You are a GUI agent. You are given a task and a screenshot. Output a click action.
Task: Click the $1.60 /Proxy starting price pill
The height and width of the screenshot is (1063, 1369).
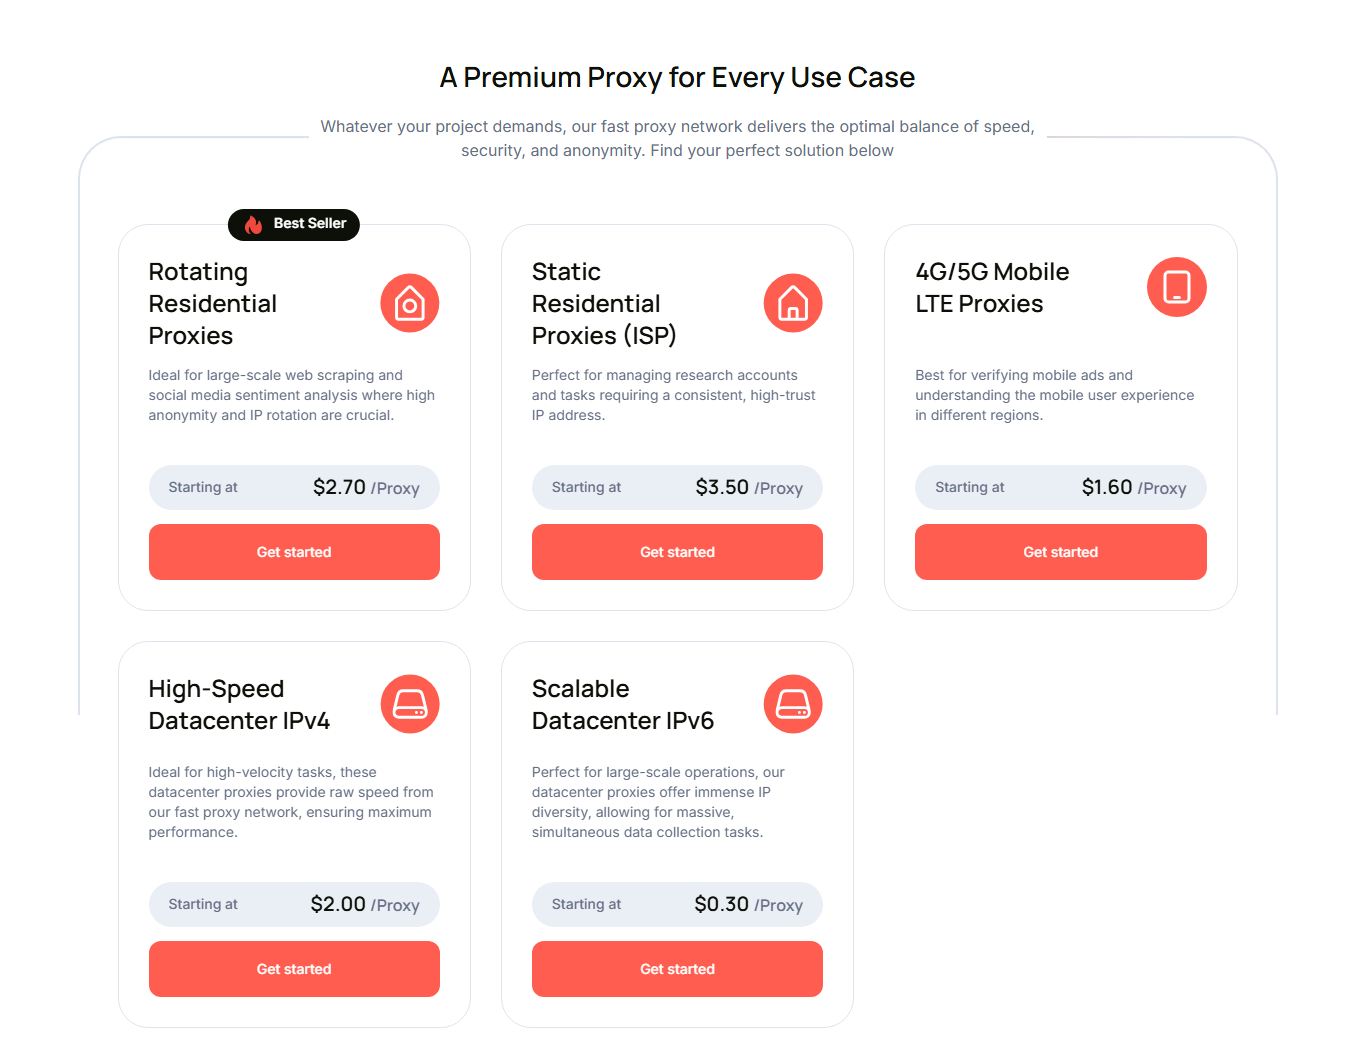[x=1060, y=488]
